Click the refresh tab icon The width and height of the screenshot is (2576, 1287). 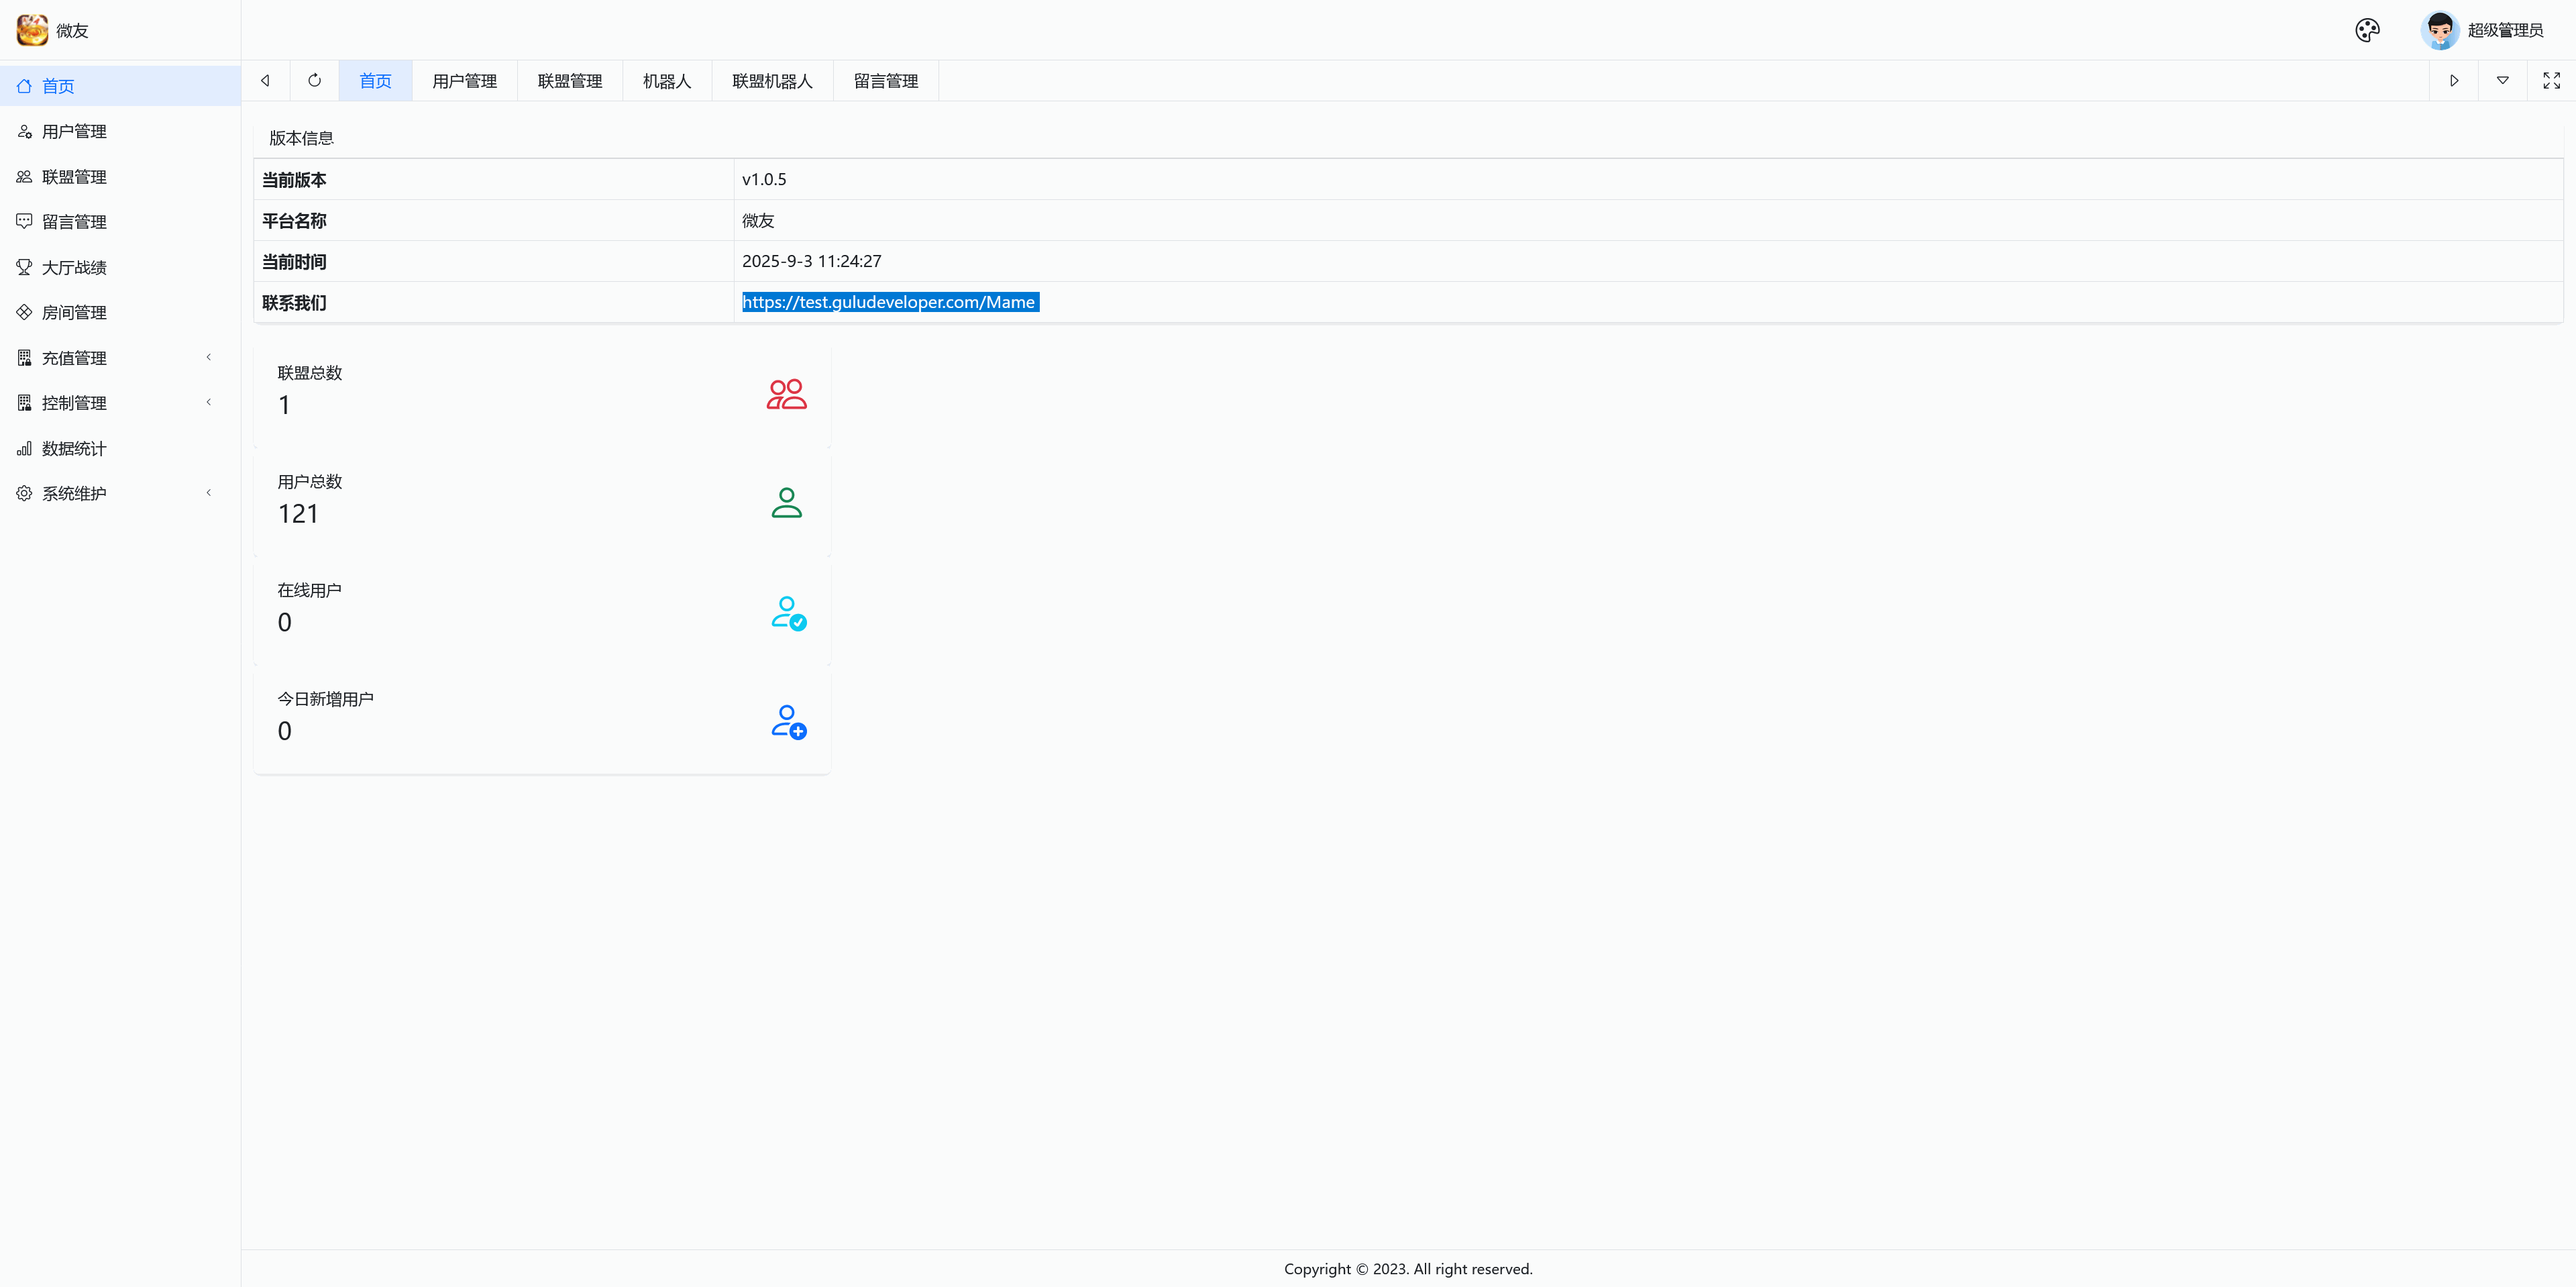315,81
